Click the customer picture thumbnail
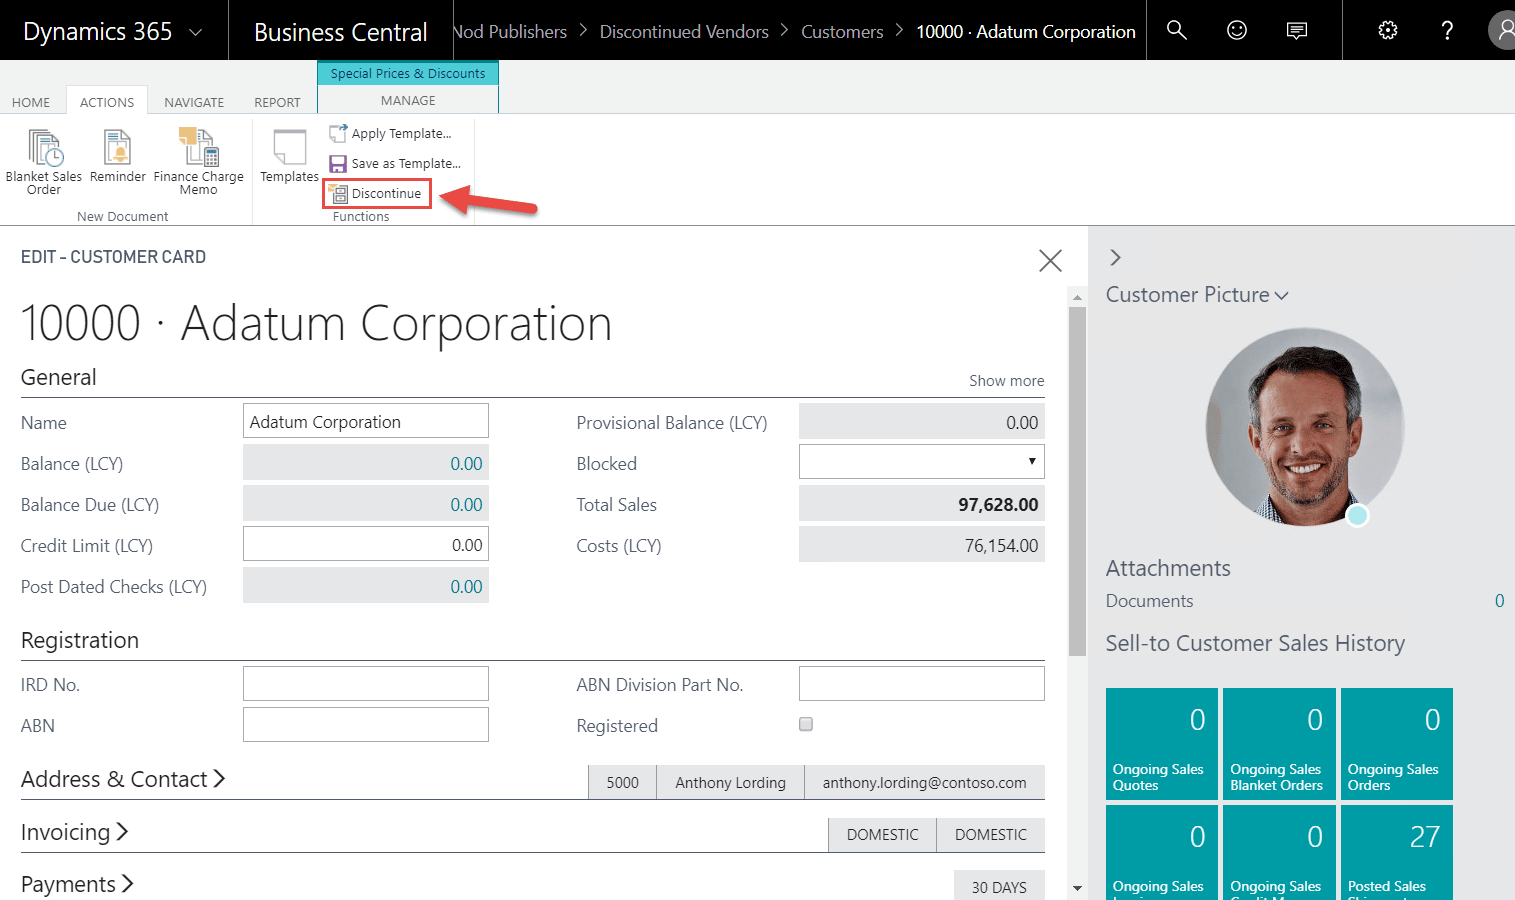This screenshot has width=1515, height=900. [x=1304, y=427]
